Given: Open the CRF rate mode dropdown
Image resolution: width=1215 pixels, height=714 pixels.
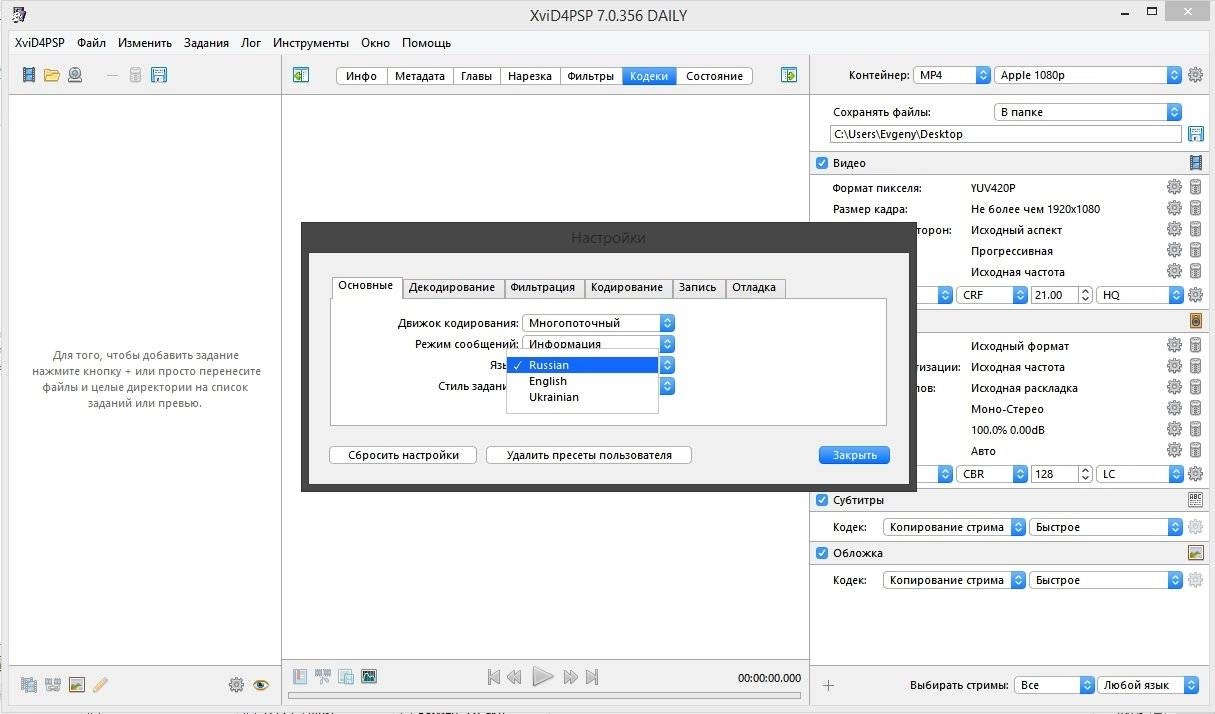Looking at the screenshot, I should click(x=992, y=295).
